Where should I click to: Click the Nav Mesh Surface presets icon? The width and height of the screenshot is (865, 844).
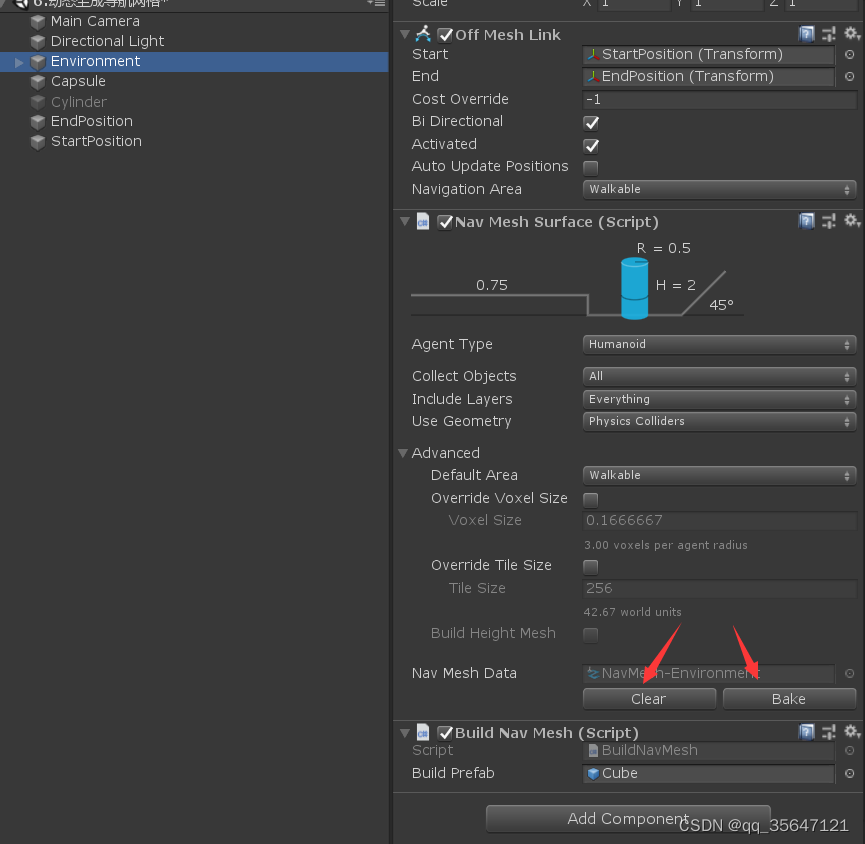point(829,221)
